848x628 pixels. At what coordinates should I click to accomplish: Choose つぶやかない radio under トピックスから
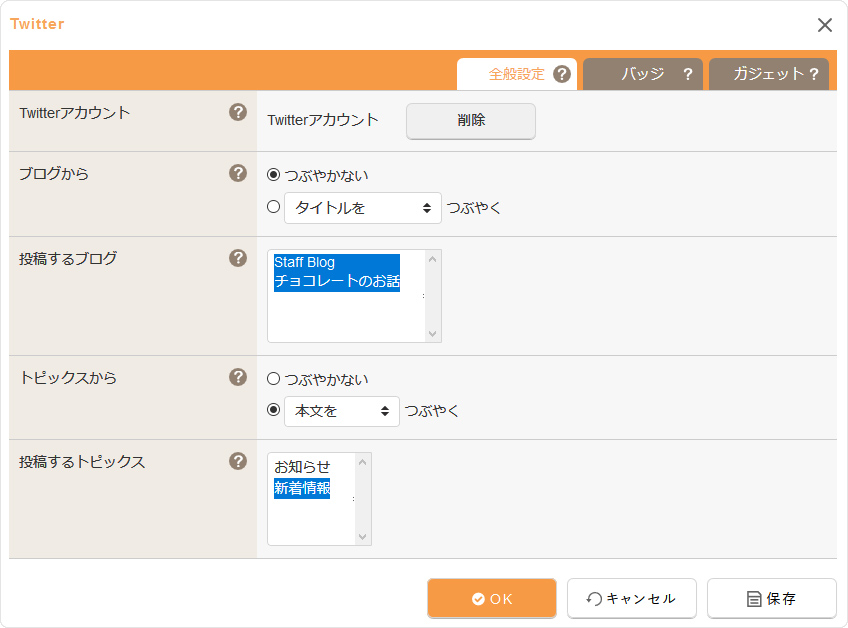coord(274,379)
